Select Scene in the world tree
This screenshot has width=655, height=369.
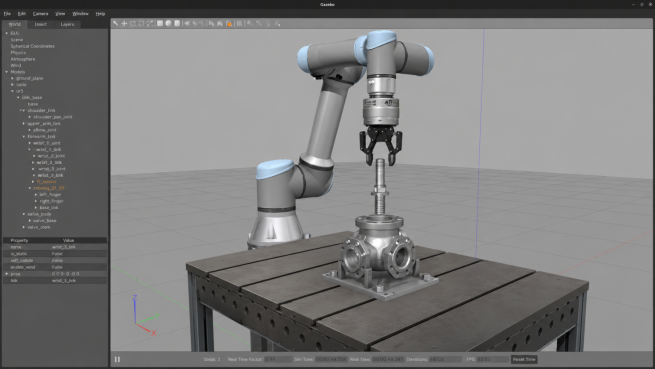[17, 40]
